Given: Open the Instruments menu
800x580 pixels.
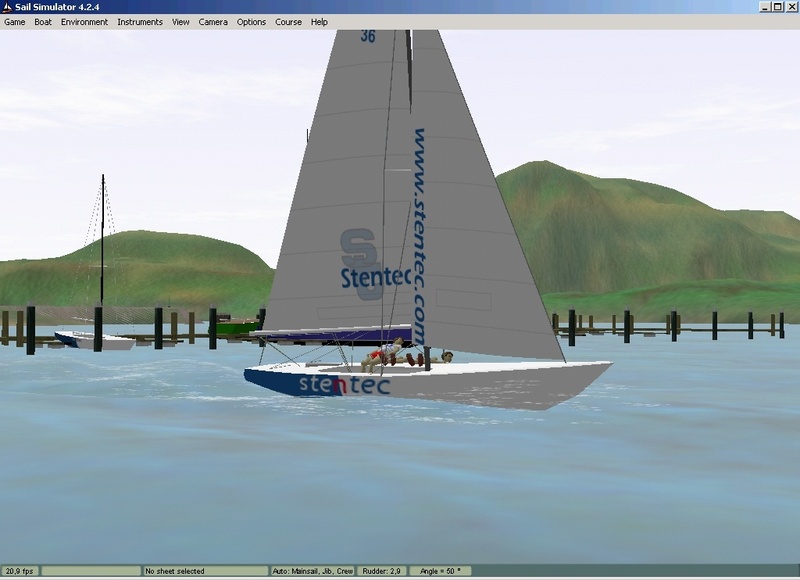Looking at the screenshot, I should 139,22.
